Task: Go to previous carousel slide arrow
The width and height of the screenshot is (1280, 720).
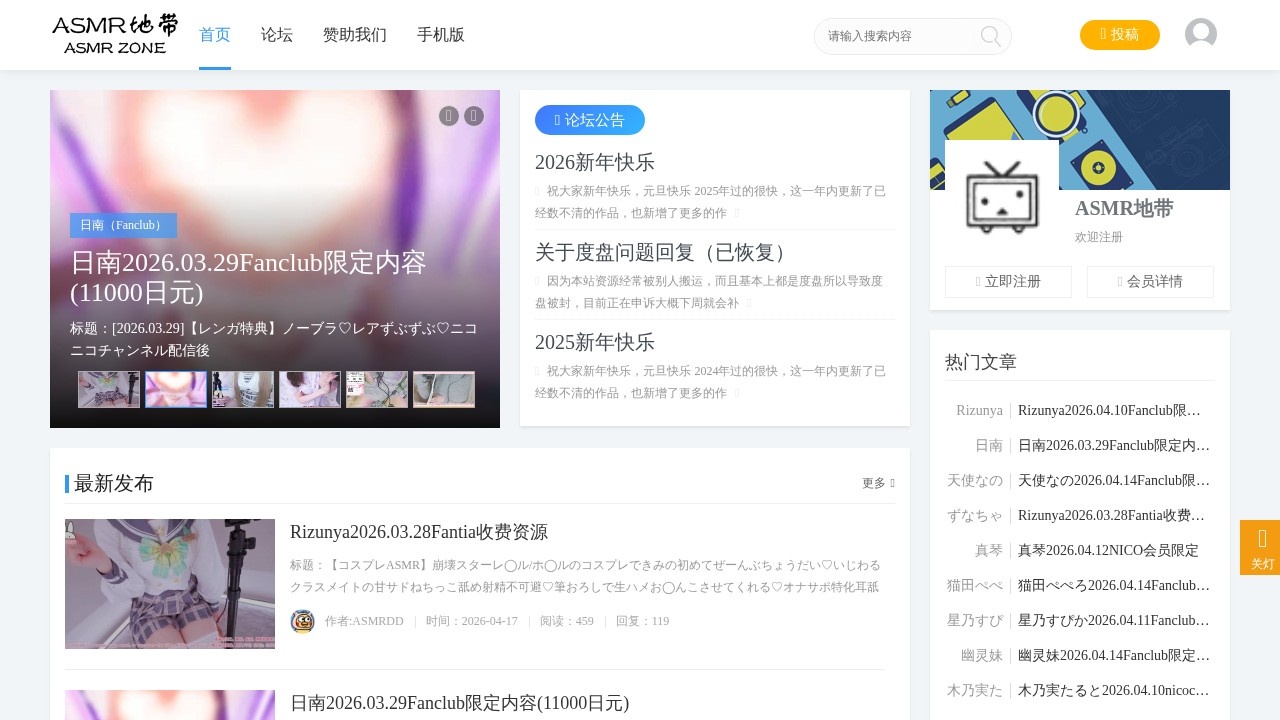Action: click(x=449, y=116)
